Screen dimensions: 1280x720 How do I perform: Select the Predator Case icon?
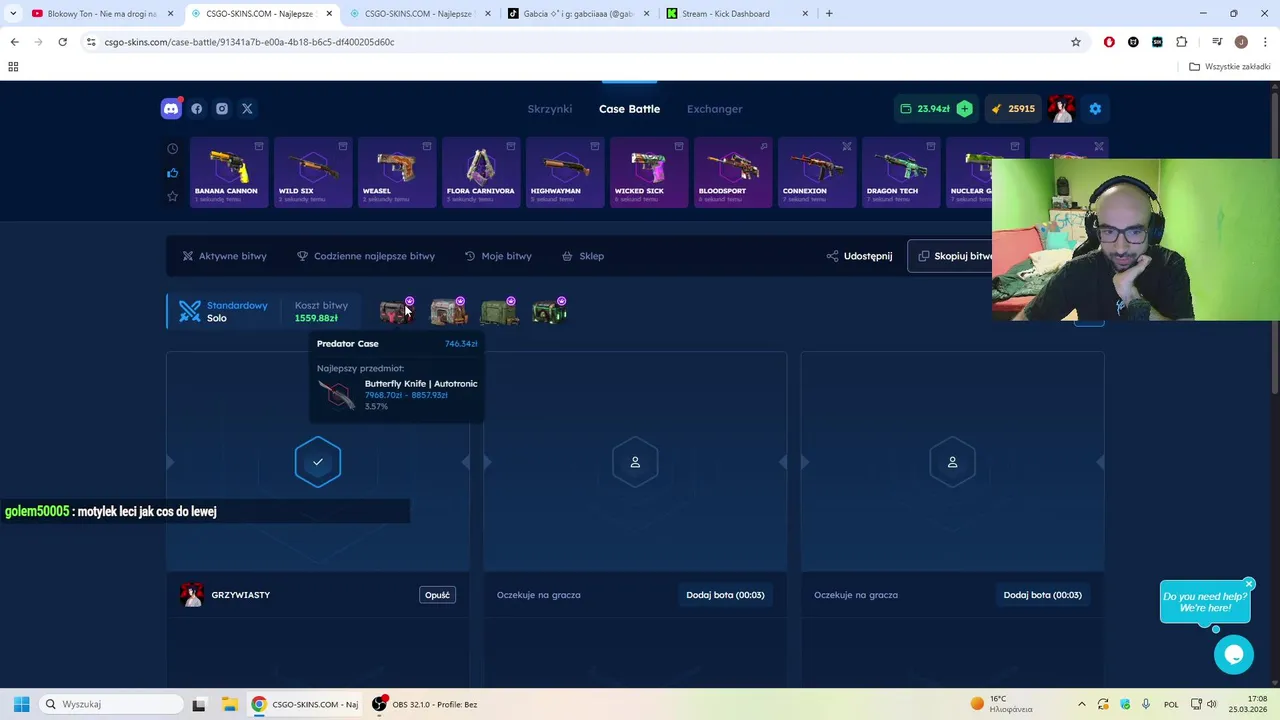(x=396, y=312)
